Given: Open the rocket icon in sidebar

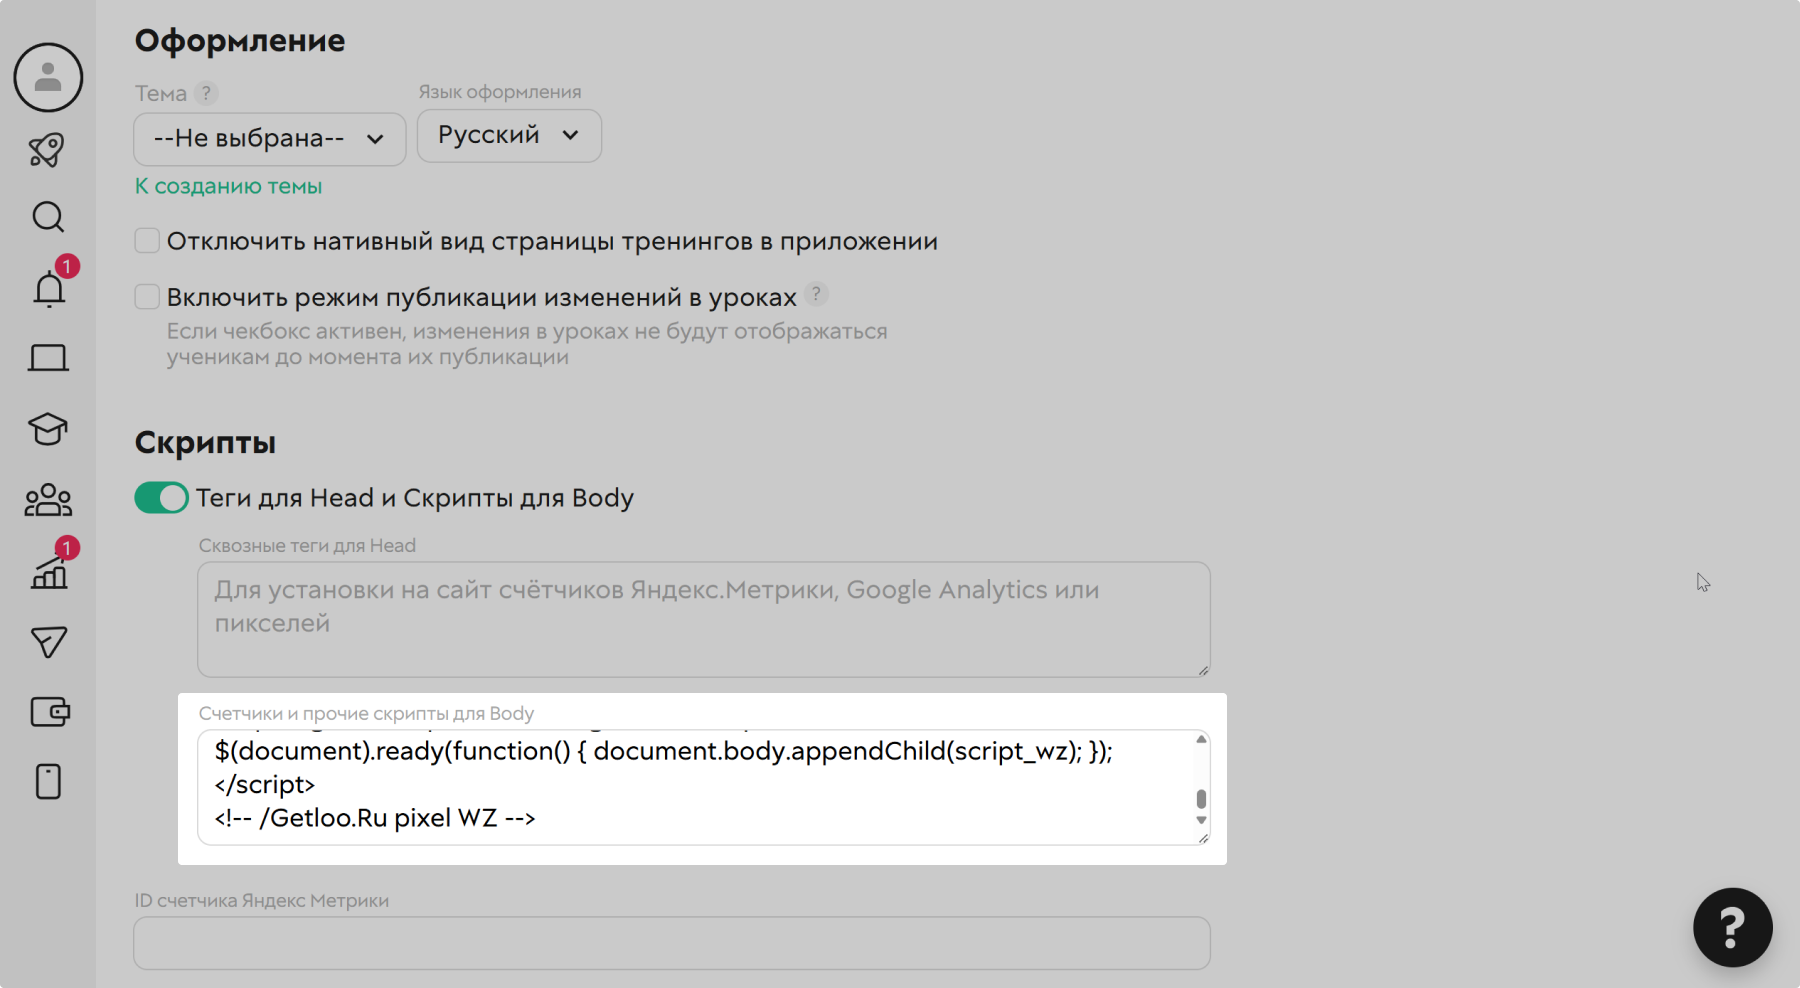Looking at the screenshot, I should (x=47, y=150).
